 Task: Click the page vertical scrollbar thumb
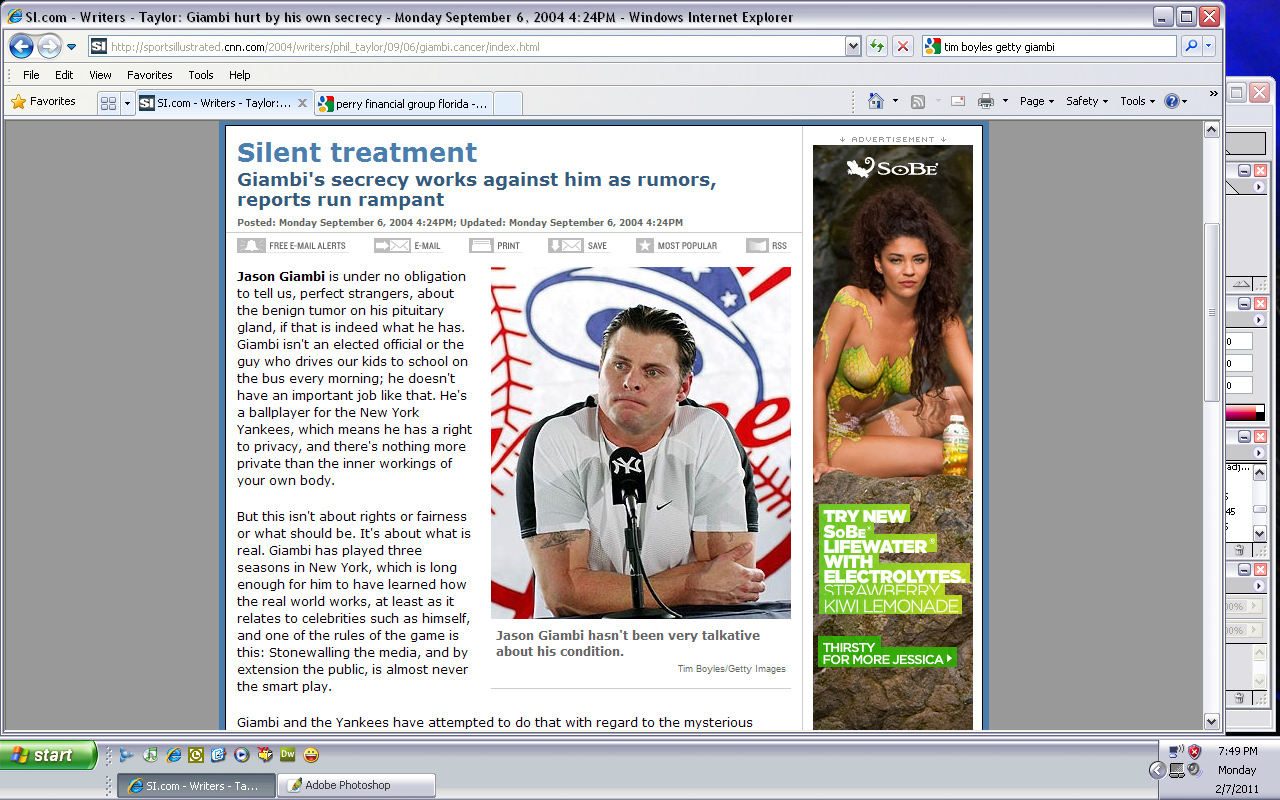(x=1211, y=312)
